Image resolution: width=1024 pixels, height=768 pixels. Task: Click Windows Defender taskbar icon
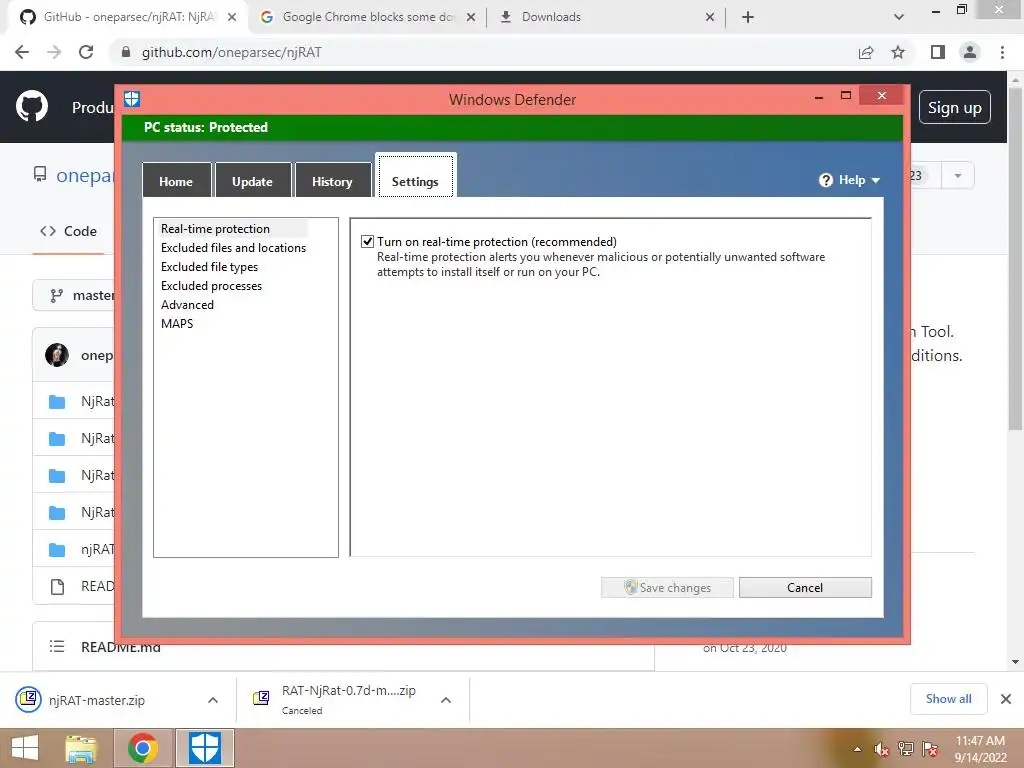pos(204,748)
